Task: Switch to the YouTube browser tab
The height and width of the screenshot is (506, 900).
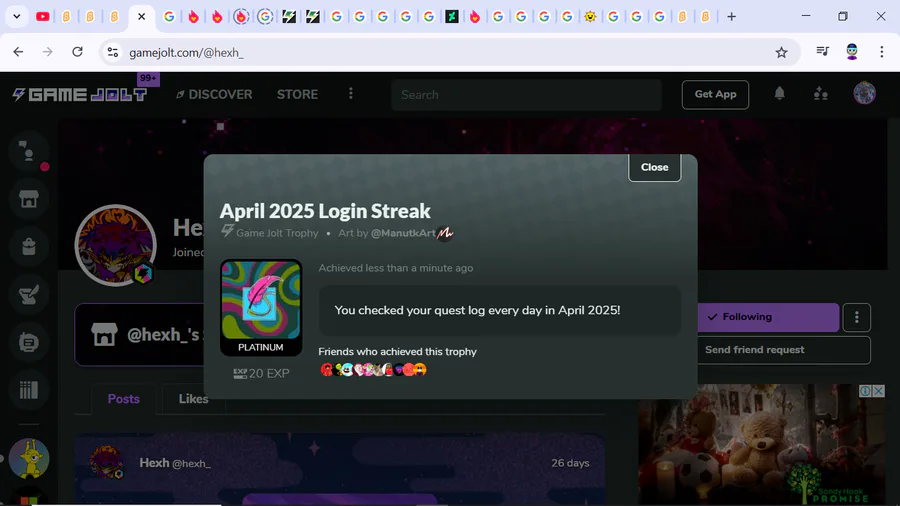Action: pos(42,17)
